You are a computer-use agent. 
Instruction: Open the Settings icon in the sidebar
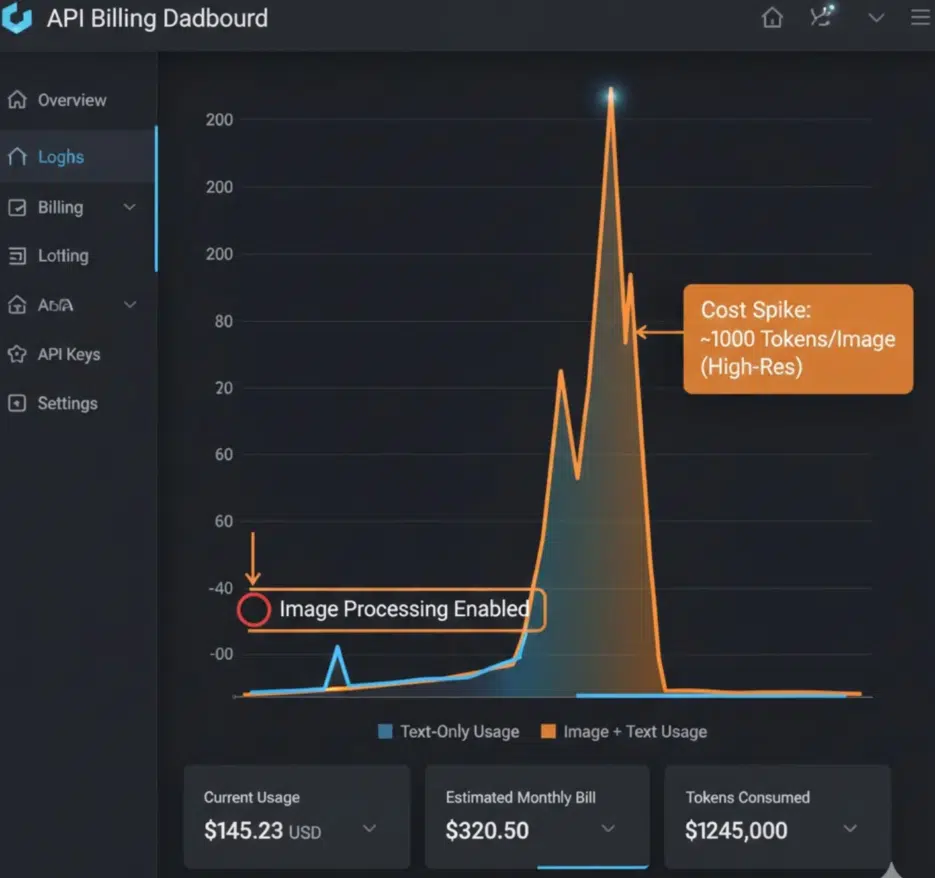coord(17,403)
